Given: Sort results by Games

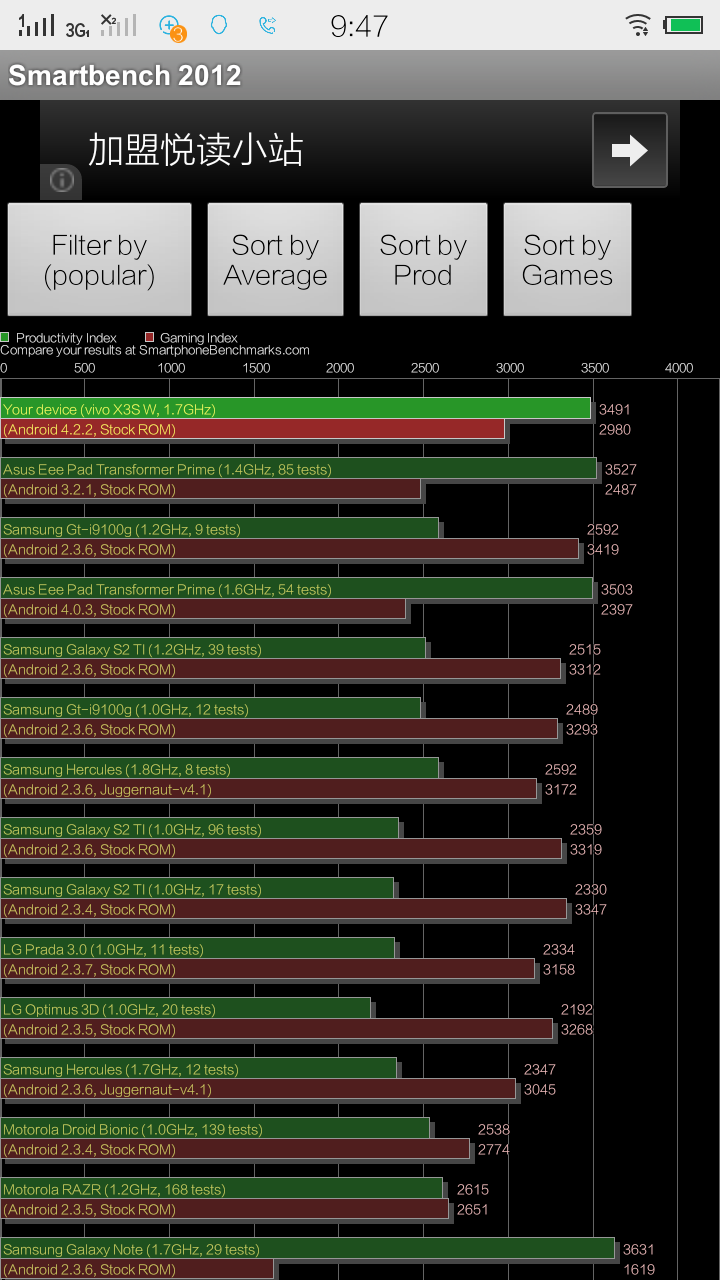Looking at the screenshot, I should 567,259.
